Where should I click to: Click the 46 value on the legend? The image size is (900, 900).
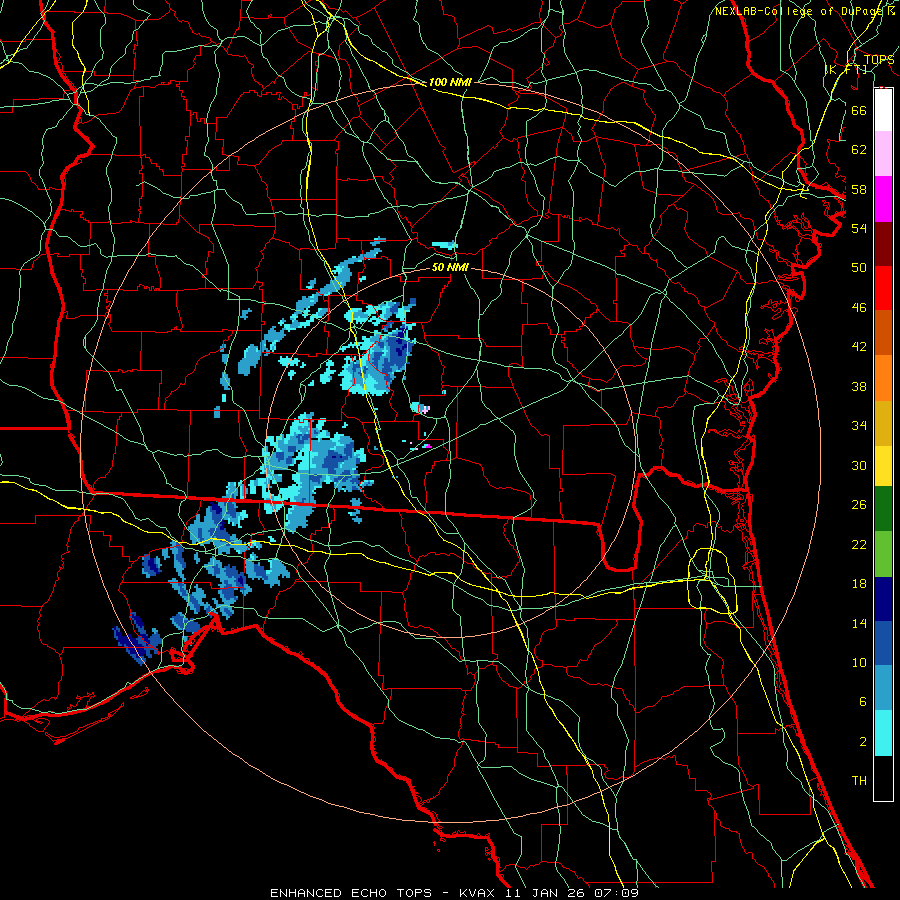point(859,308)
